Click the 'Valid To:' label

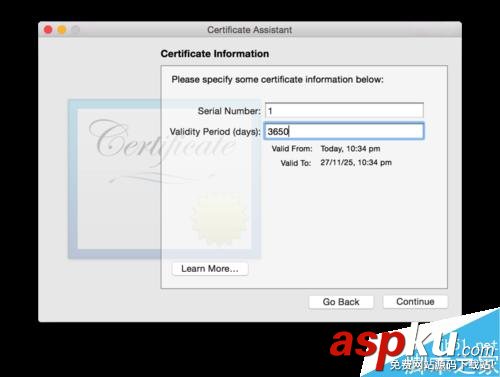click(296, 163)
